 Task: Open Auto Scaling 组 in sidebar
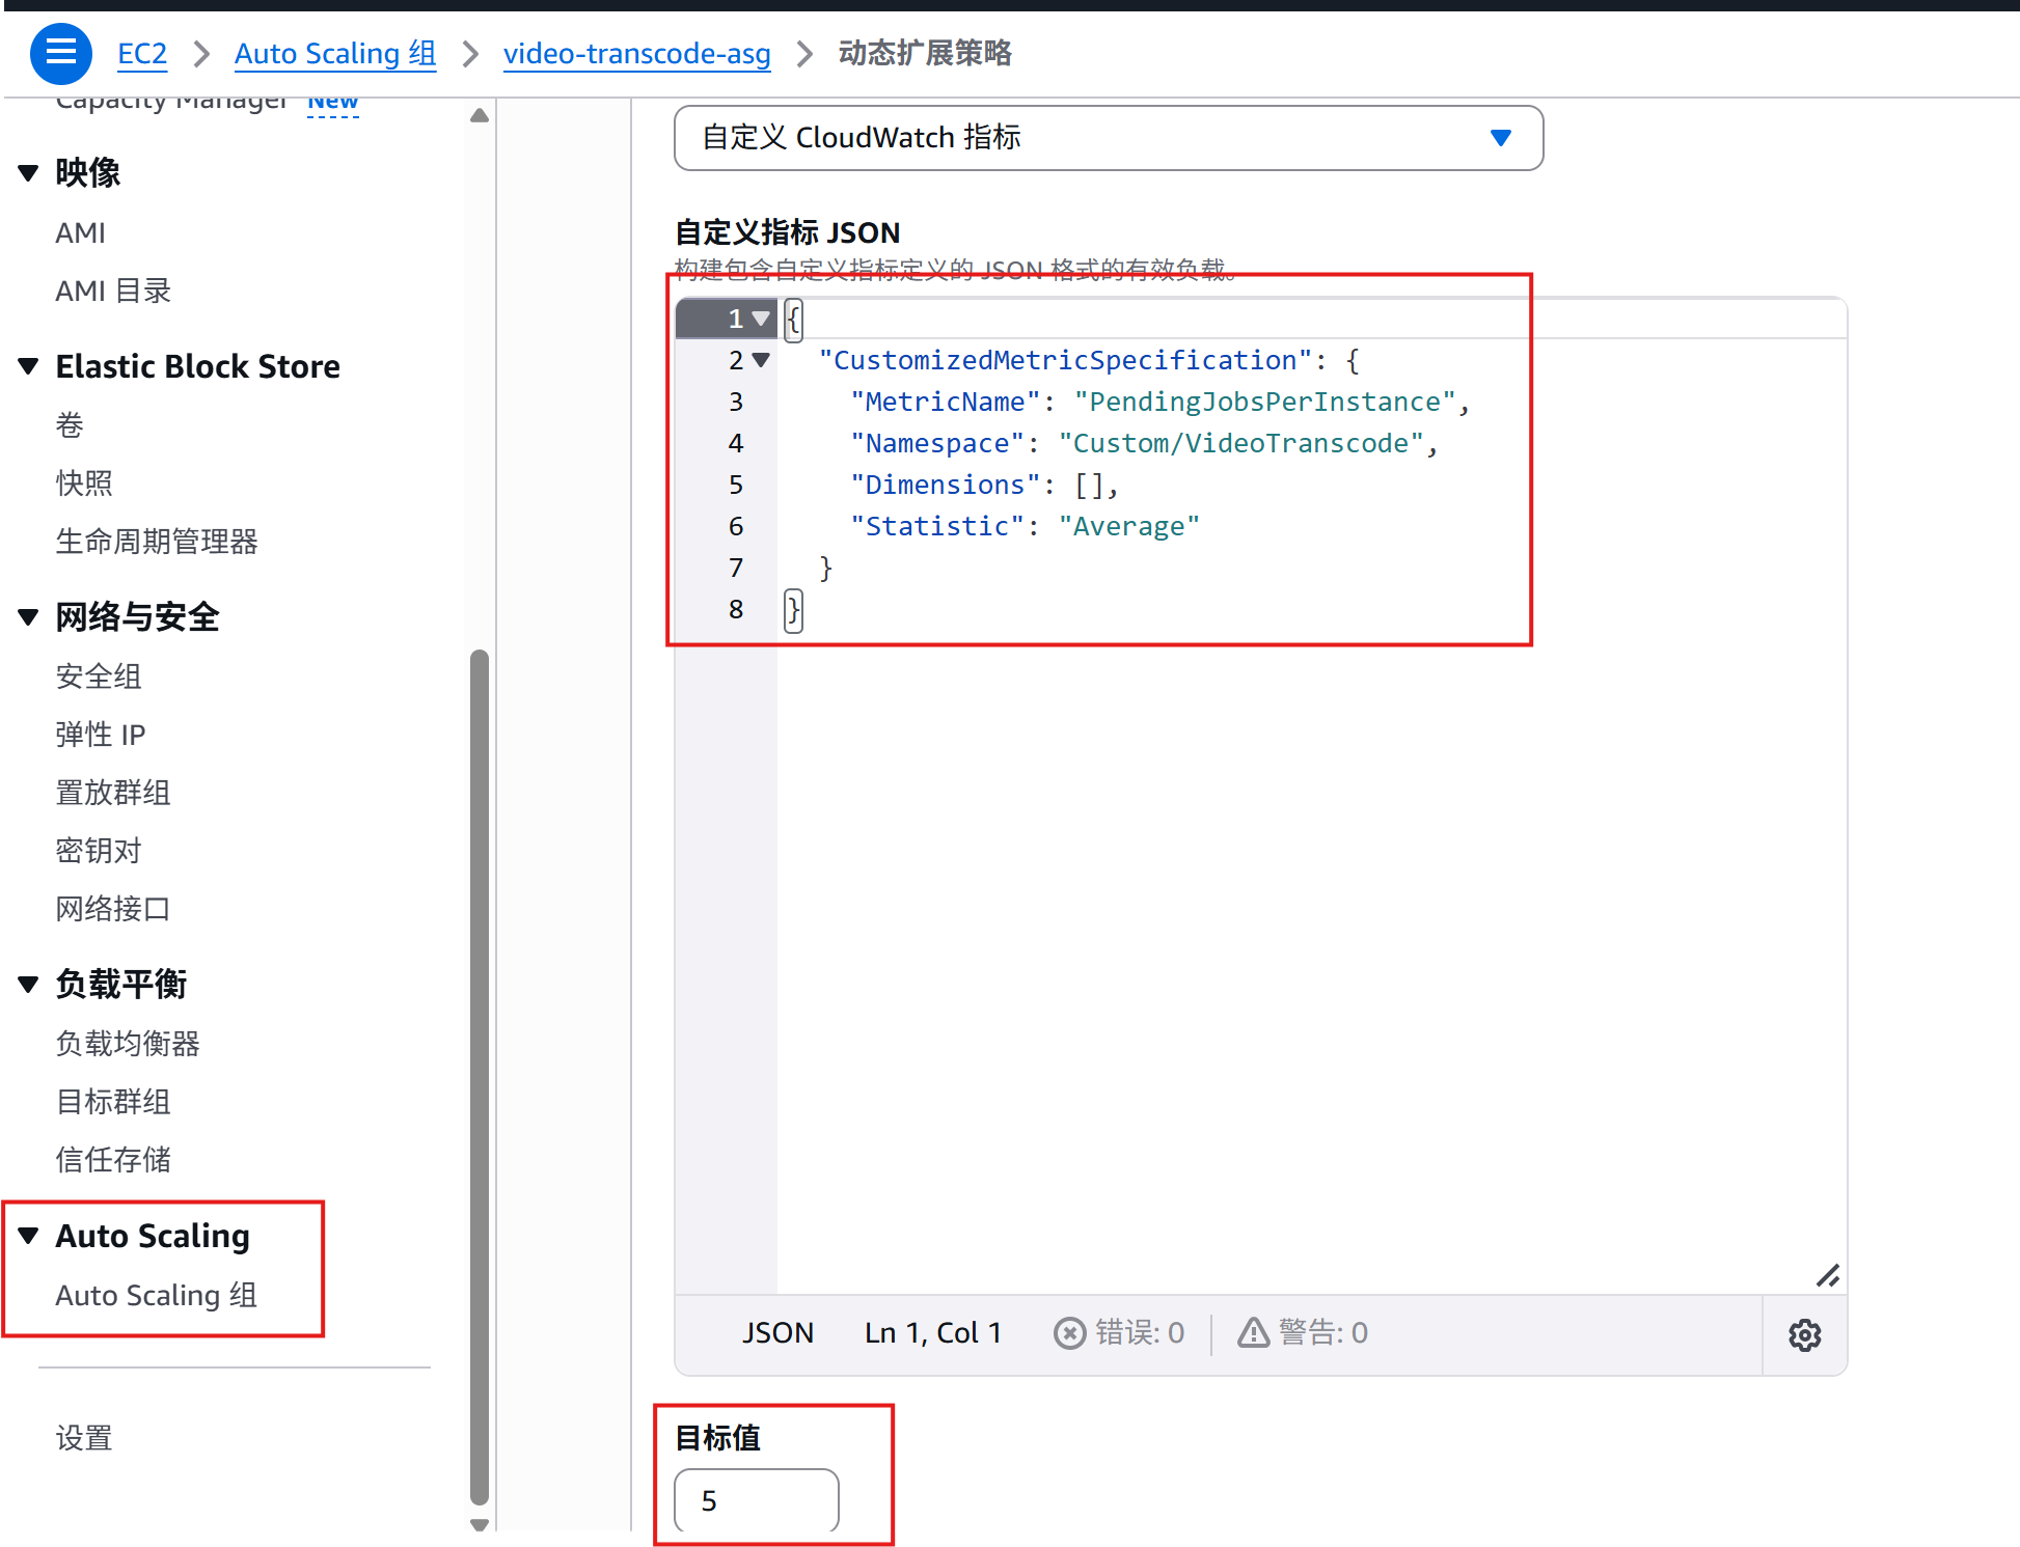[156, 1294]
